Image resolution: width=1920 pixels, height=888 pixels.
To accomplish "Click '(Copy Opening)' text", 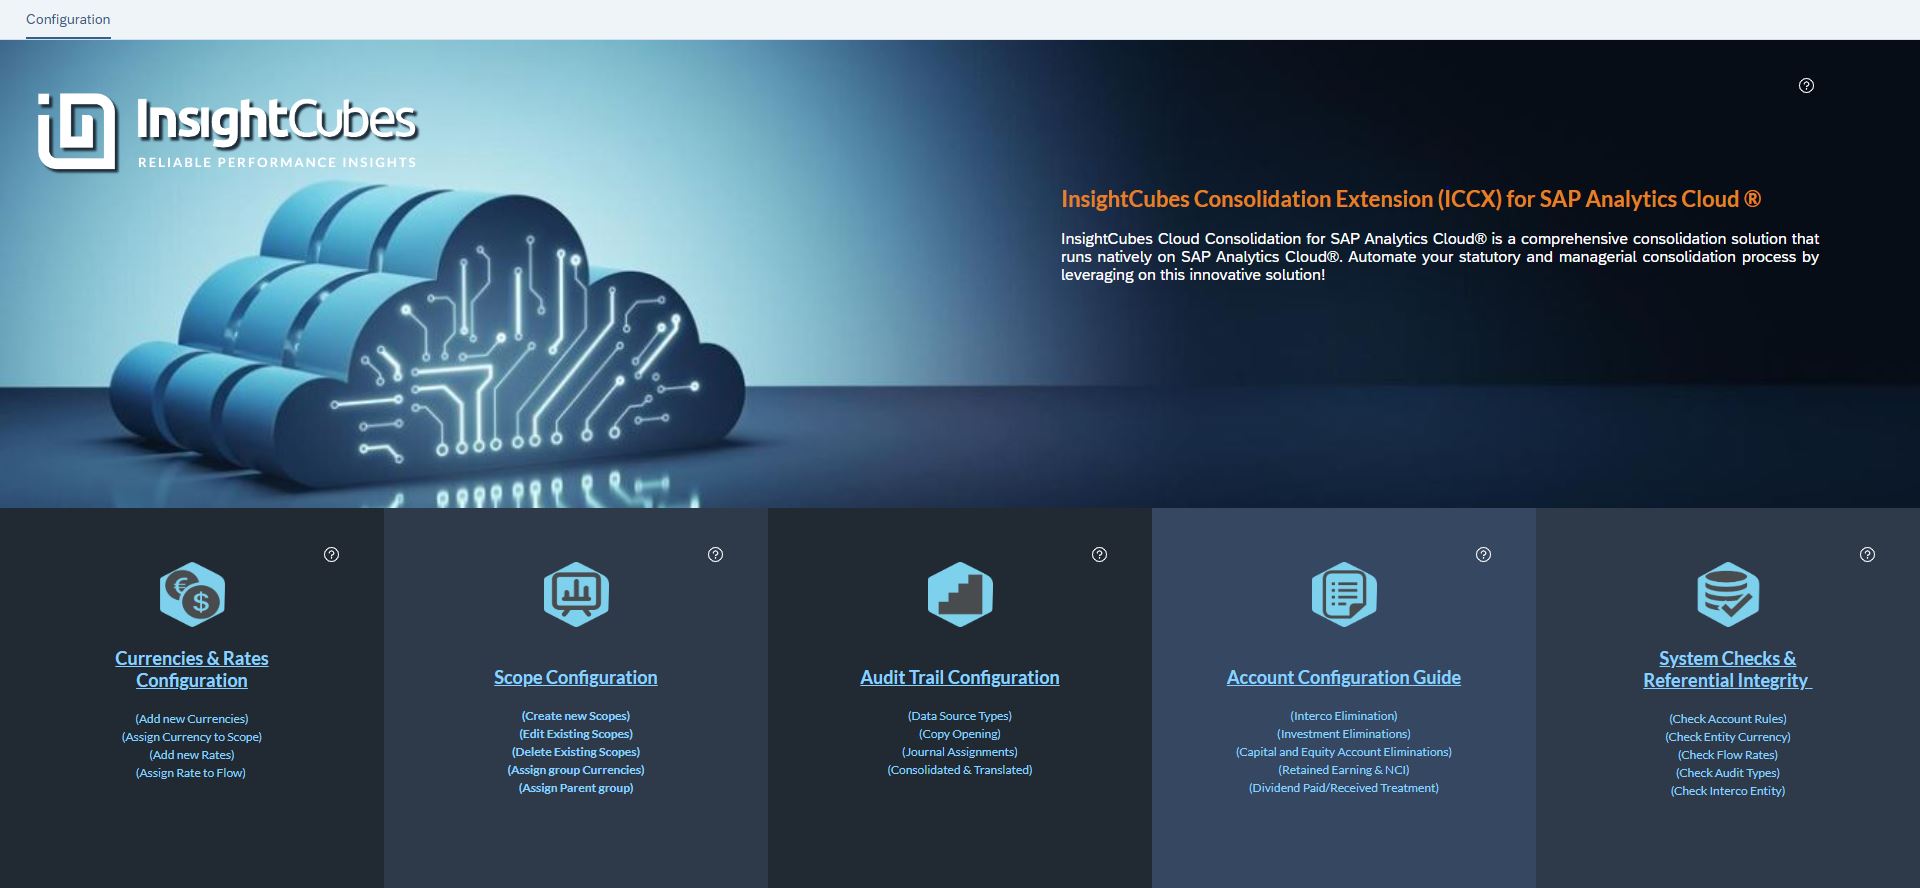I will 960,734.
